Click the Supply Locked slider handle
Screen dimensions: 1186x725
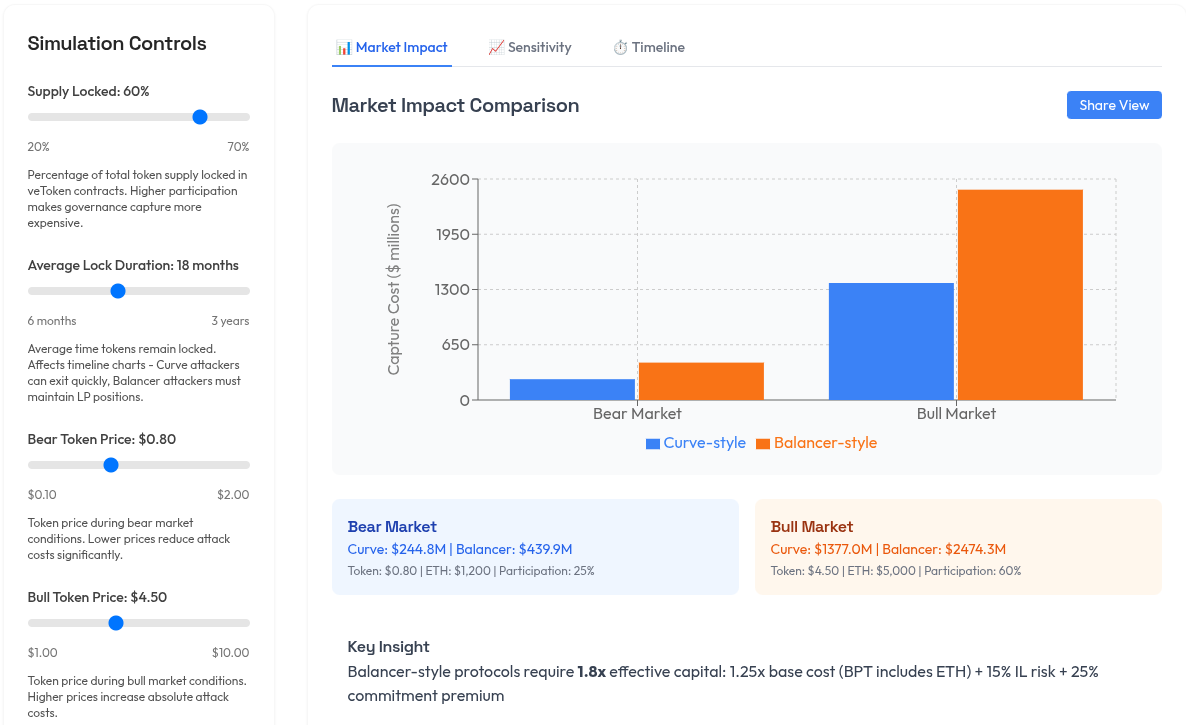tap(200, 117)
